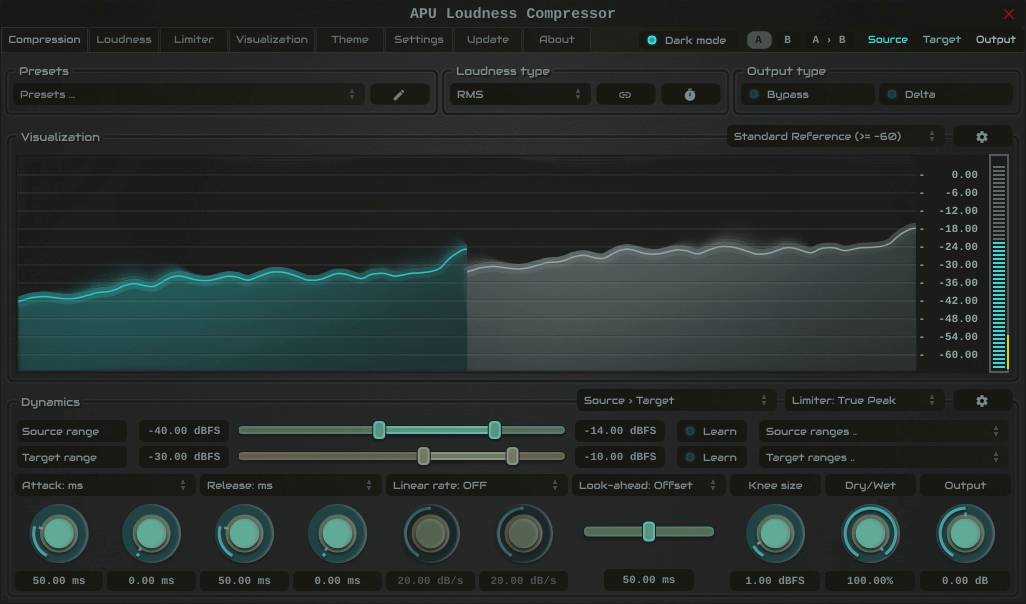This screenshot has width=1026, height=604.
Task: Open Source > Target dropdown
Action: click(675, 400)
